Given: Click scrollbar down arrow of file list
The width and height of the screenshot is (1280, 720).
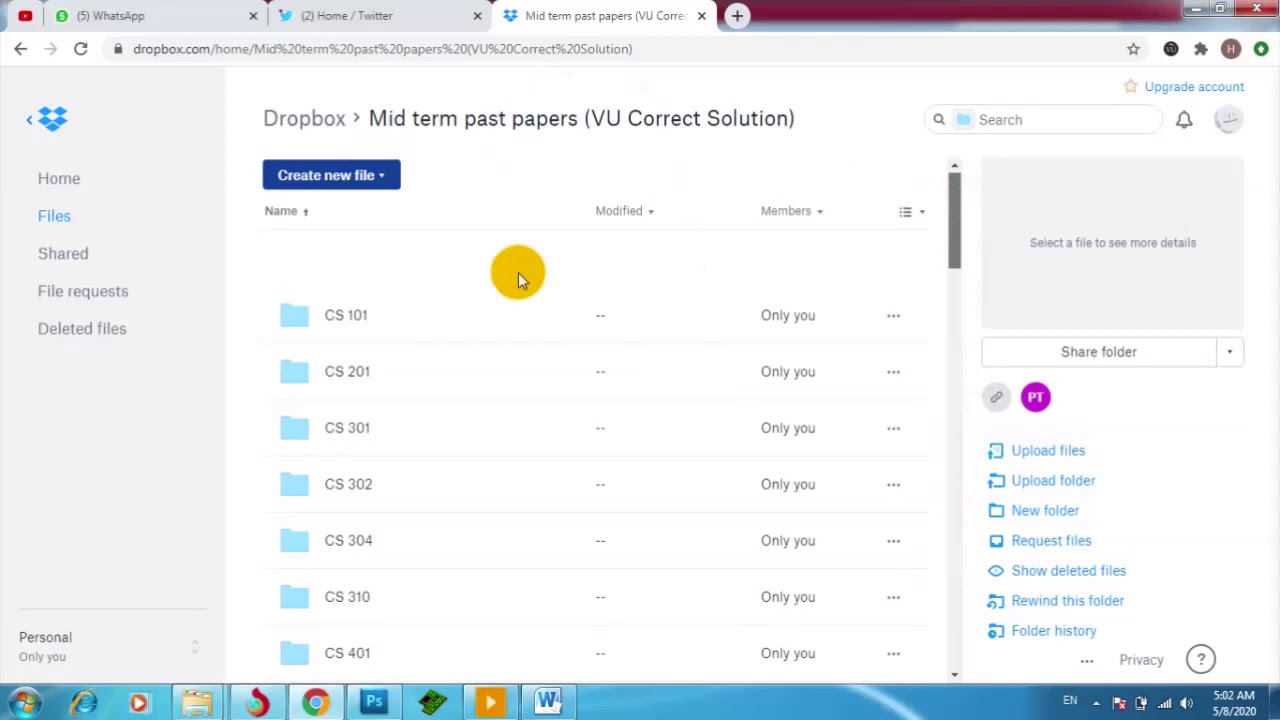Looking at the screenshot, I should tap(954, 674).
